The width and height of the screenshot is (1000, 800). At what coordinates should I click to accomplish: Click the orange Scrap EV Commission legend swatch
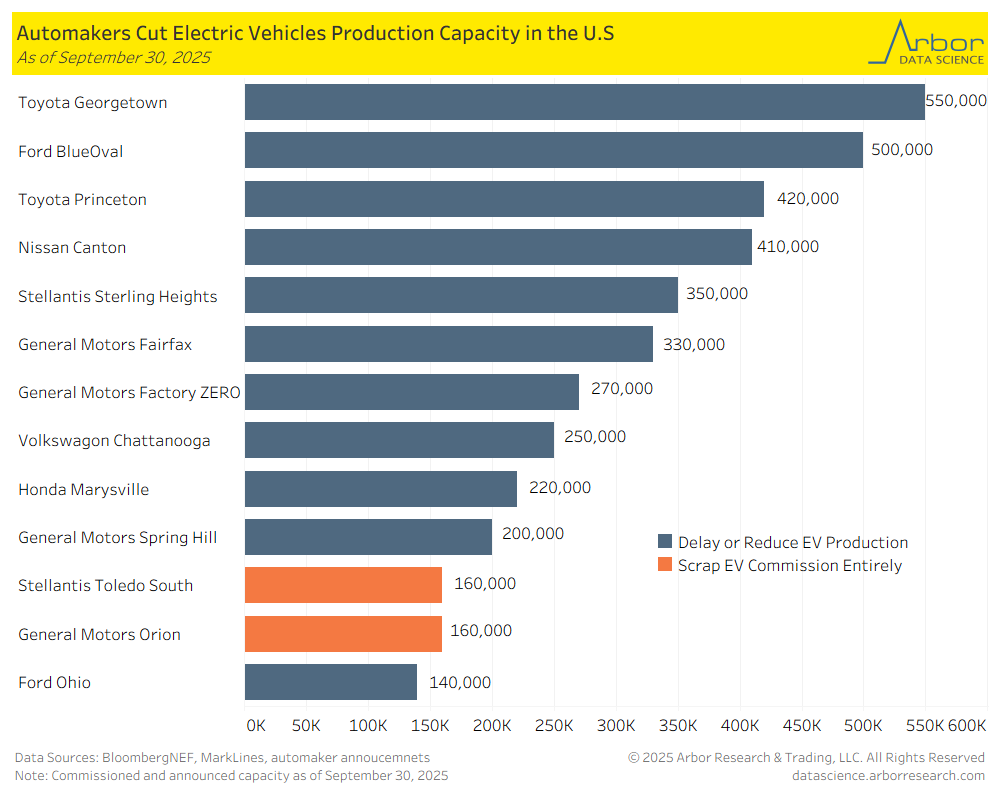665,565
